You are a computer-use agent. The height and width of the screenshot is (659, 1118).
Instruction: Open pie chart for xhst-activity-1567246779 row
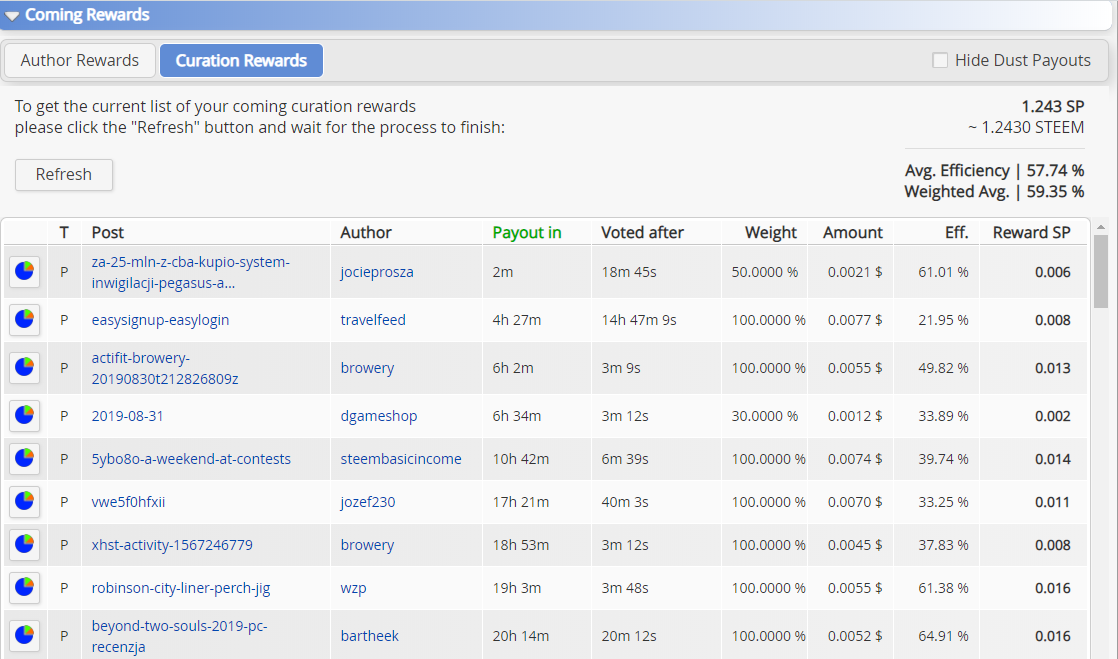[24, 545]
